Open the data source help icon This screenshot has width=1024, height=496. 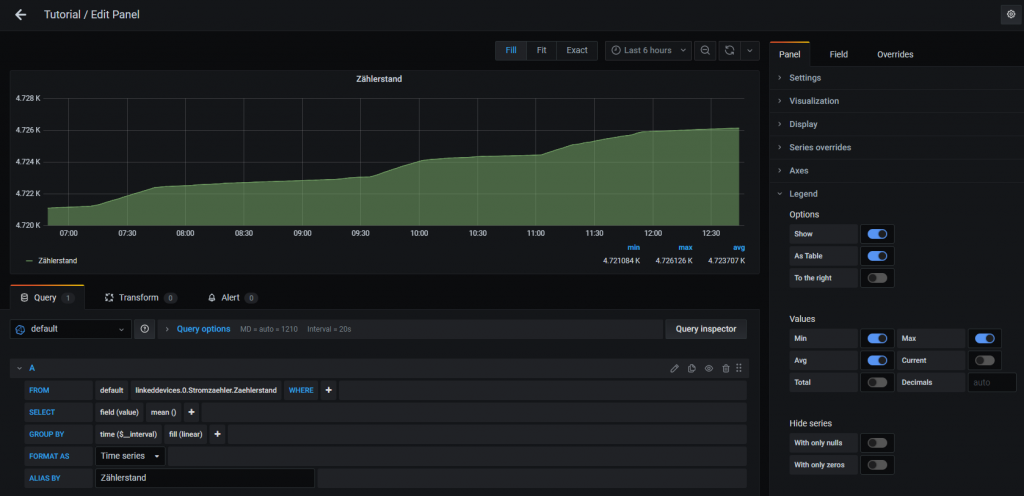point(145,329)
